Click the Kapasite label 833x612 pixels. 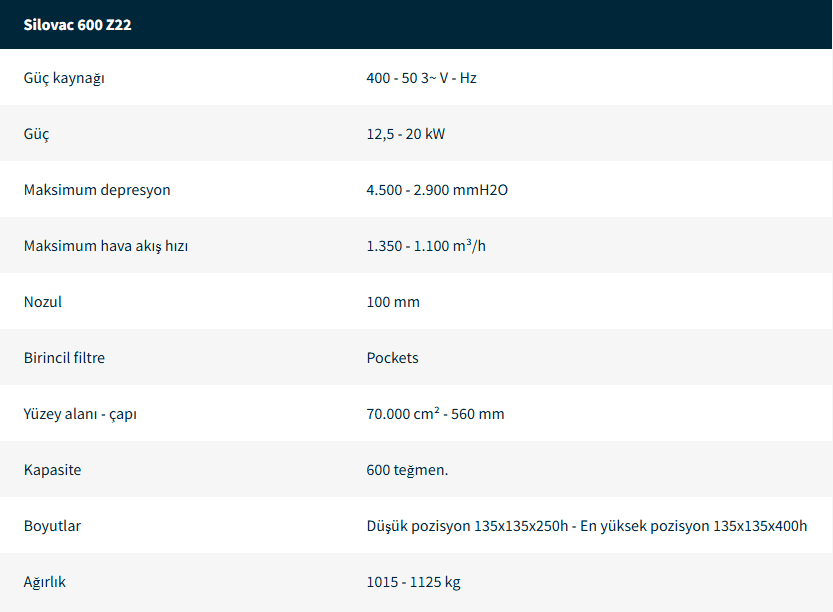coord(53,470)
